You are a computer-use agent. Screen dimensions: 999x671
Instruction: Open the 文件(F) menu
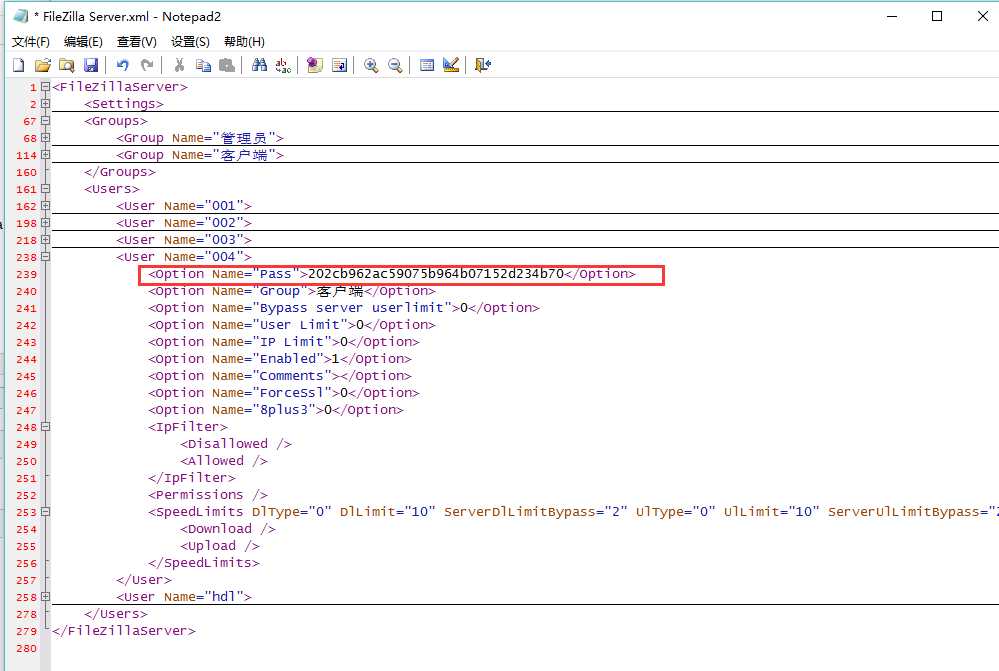[x=31, y=41]
